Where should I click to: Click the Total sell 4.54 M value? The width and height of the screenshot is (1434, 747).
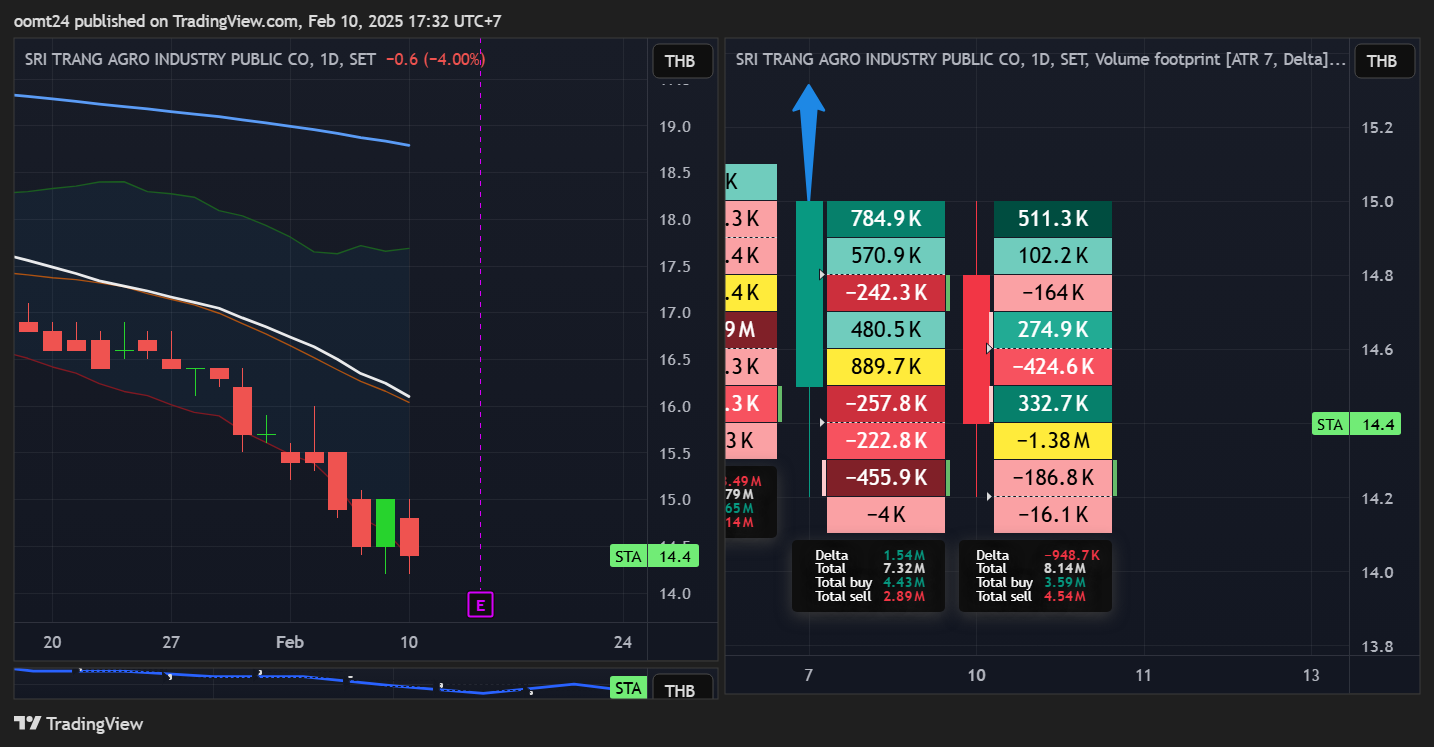pyautogui.click(x=1071, y=596)
